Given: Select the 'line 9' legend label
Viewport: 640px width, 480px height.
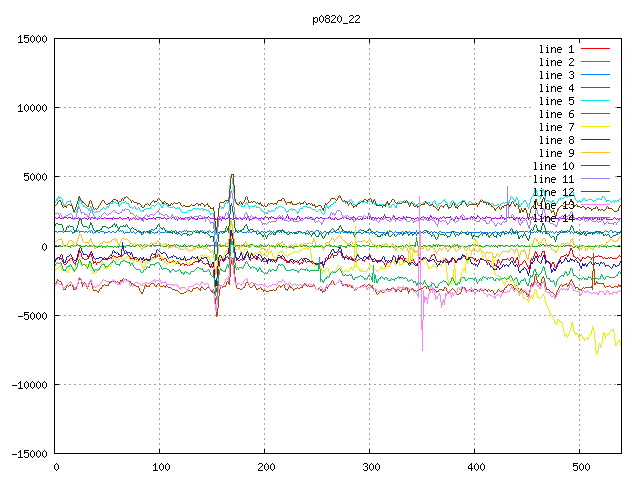Looking at the screenshot, I should click(x=556, y=153).
